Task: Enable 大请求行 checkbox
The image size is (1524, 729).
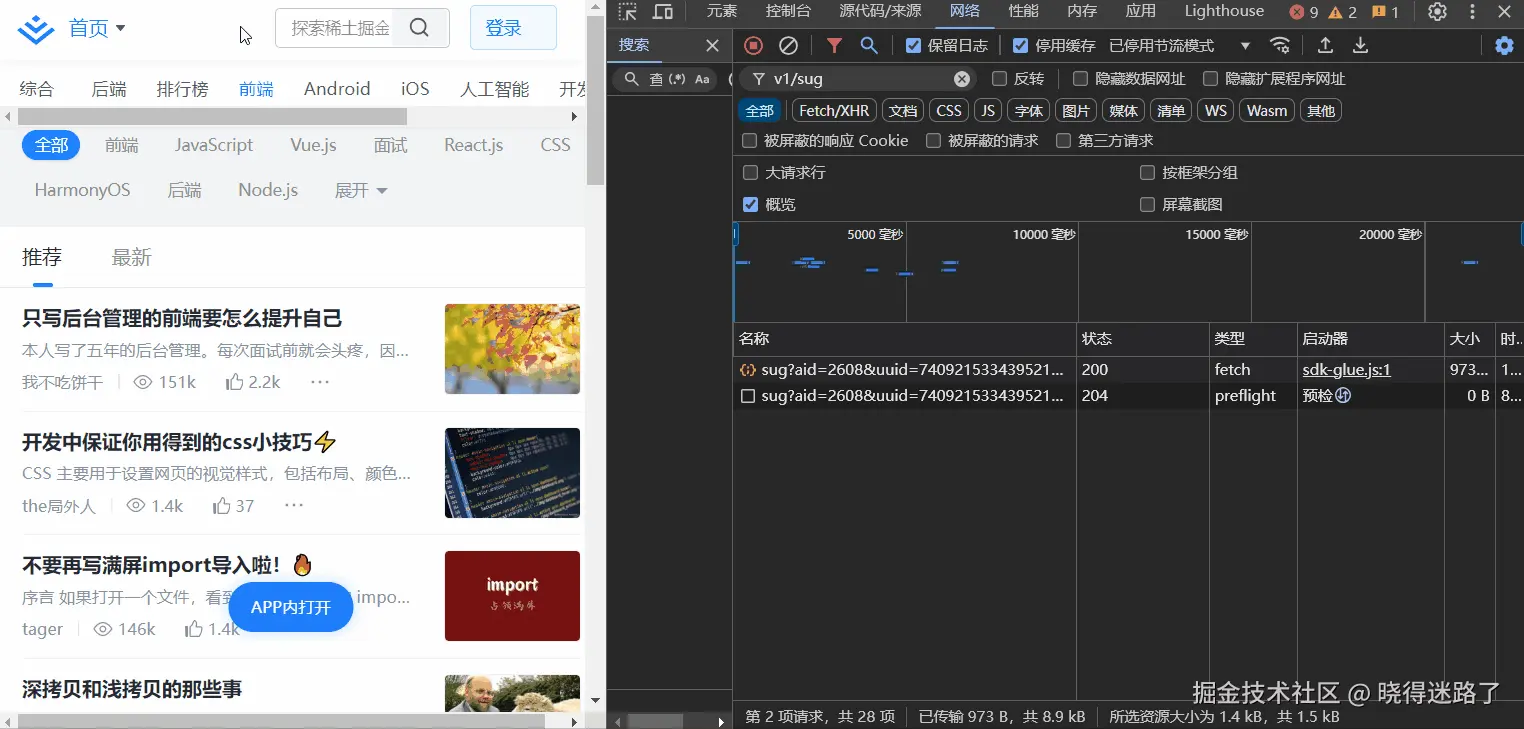Action: [x=750, y=173]
